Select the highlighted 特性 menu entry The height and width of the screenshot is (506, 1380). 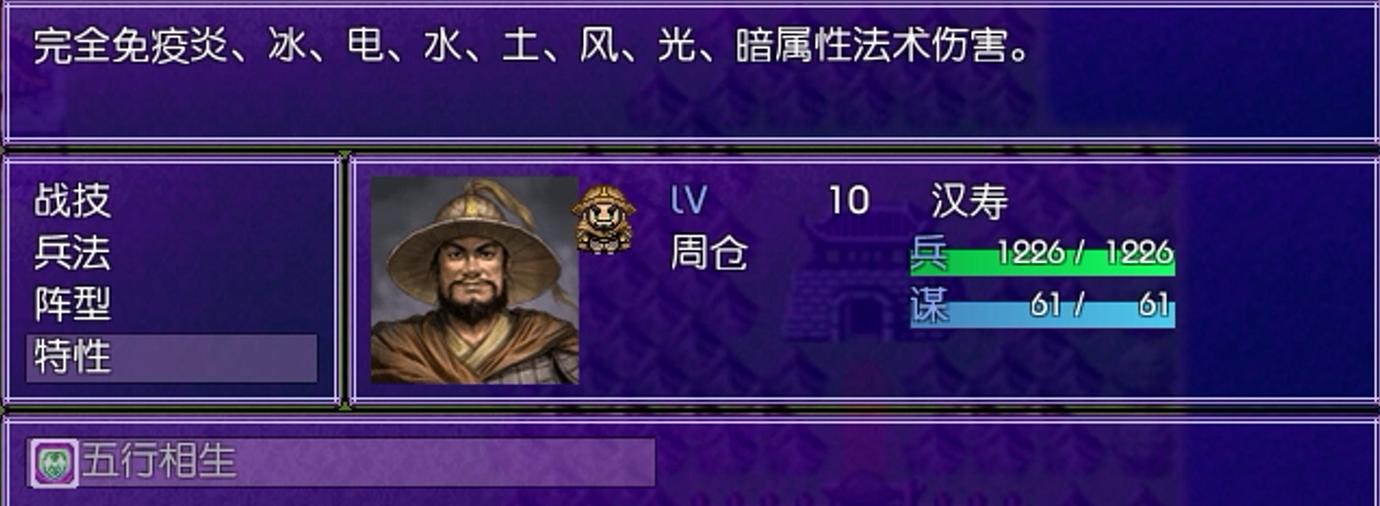click(172, 357)
